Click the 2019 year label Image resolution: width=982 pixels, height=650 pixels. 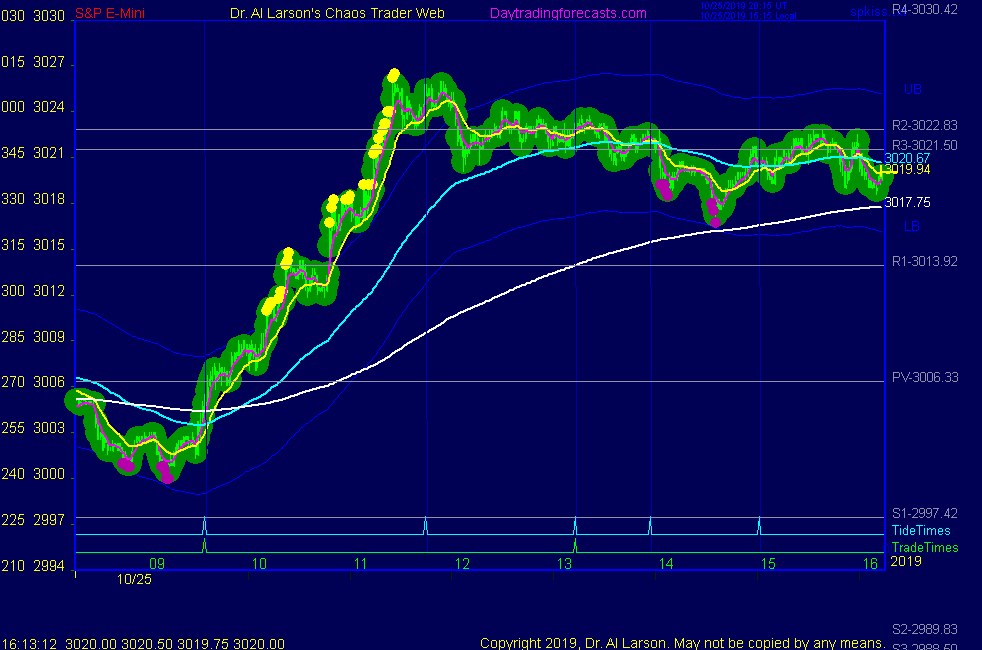[x=906, y=561]
